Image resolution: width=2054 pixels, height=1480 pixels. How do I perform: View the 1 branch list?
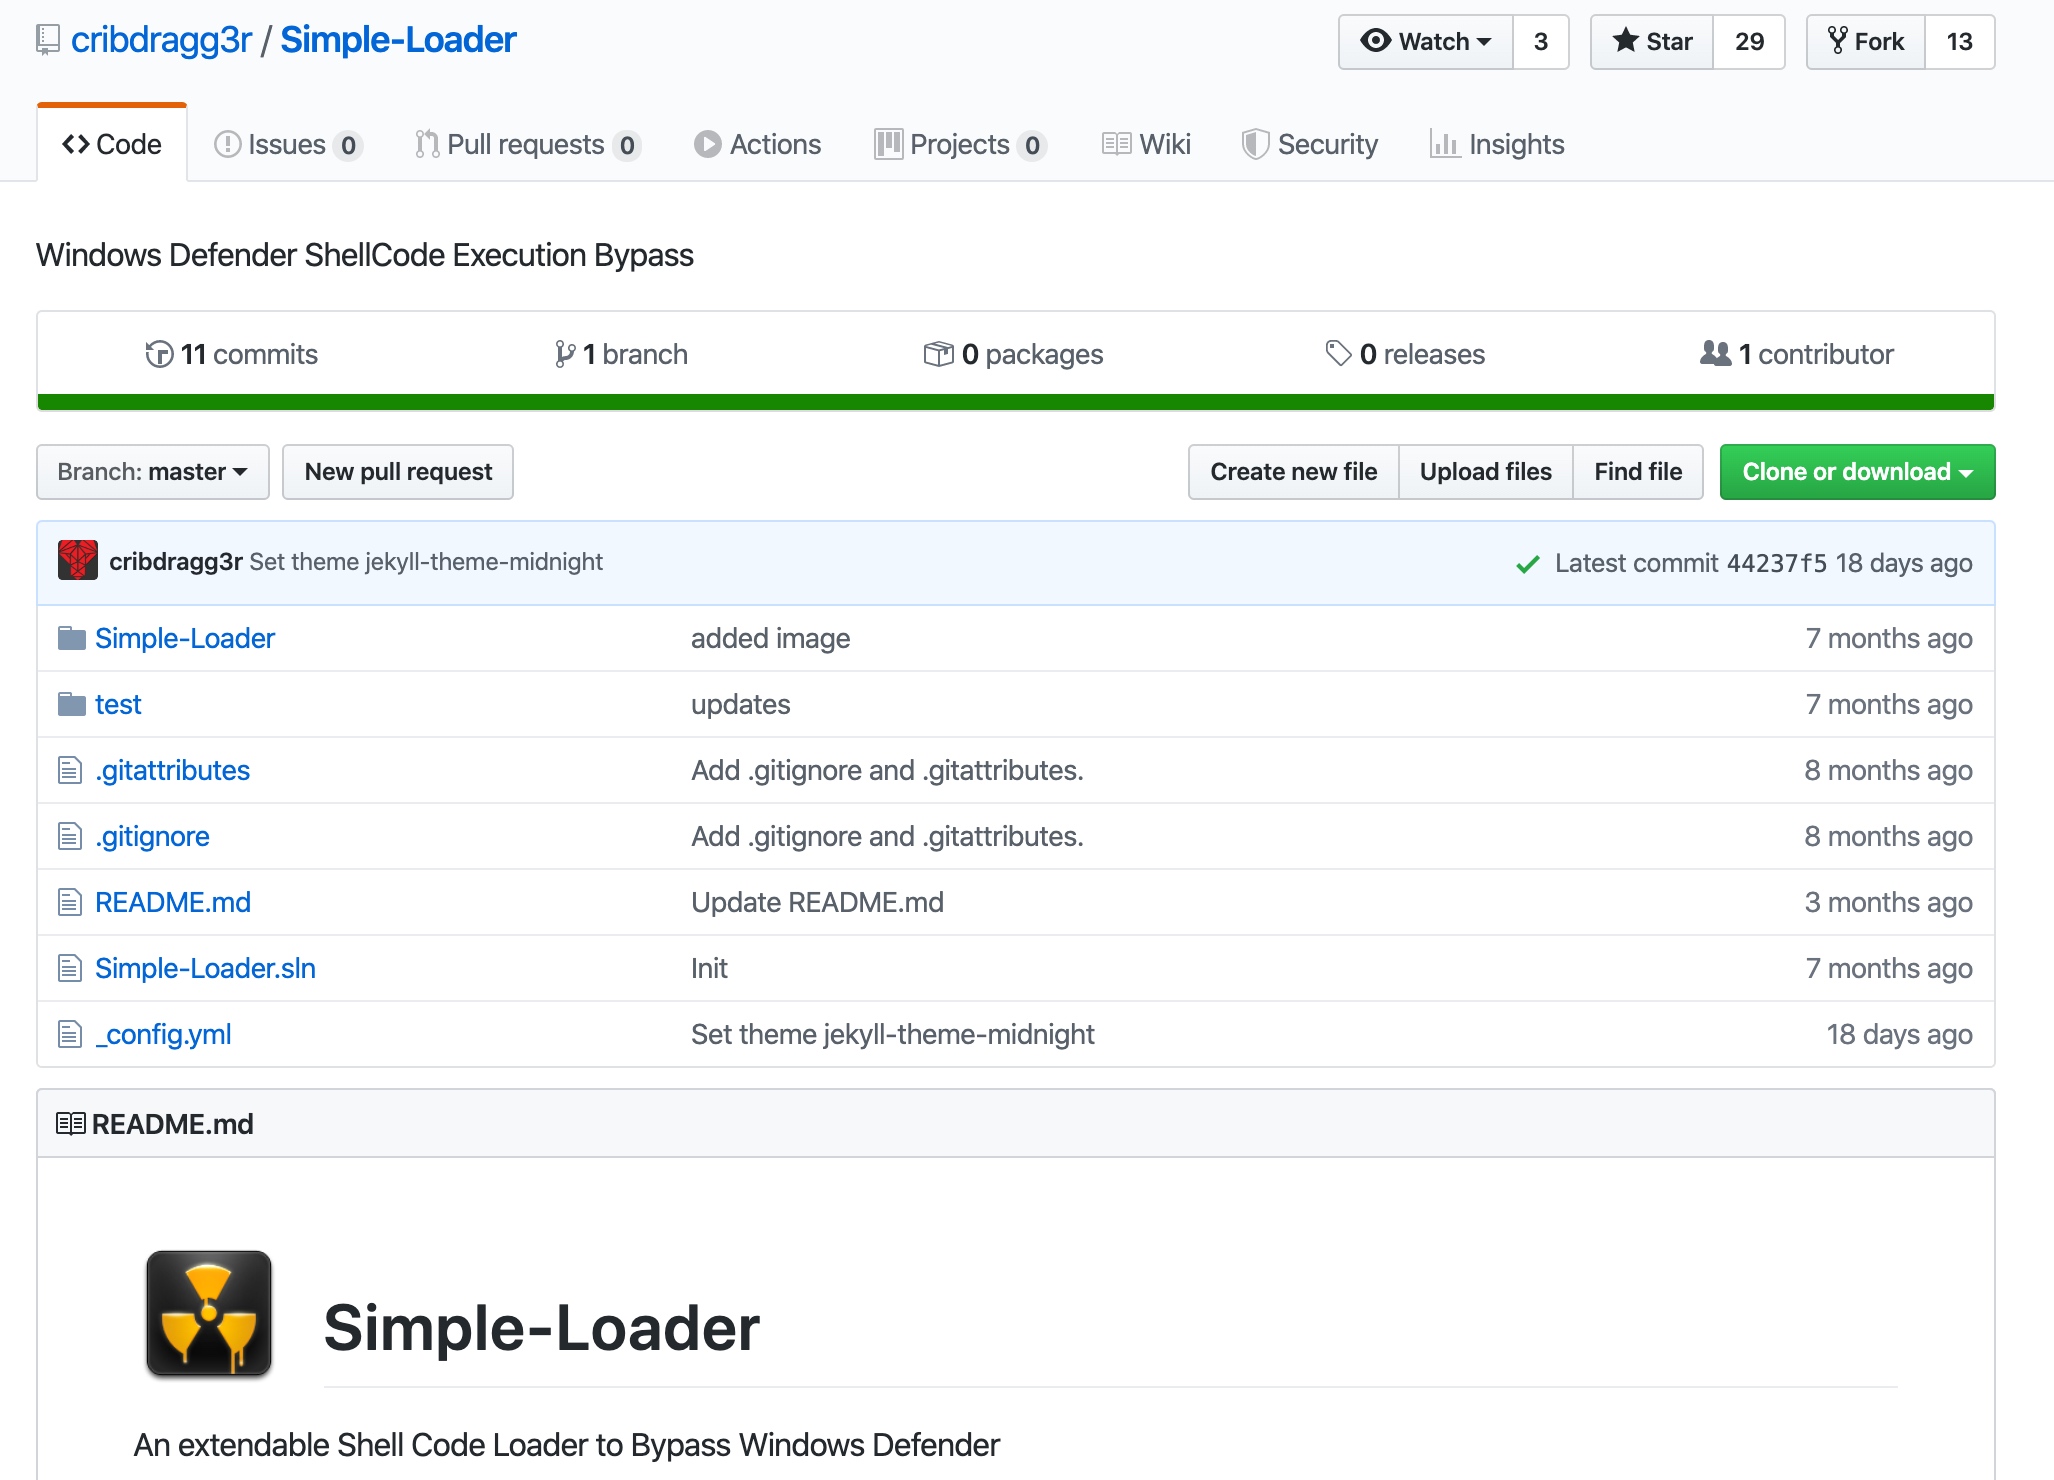pyautogui.click(x=621, y=354)
